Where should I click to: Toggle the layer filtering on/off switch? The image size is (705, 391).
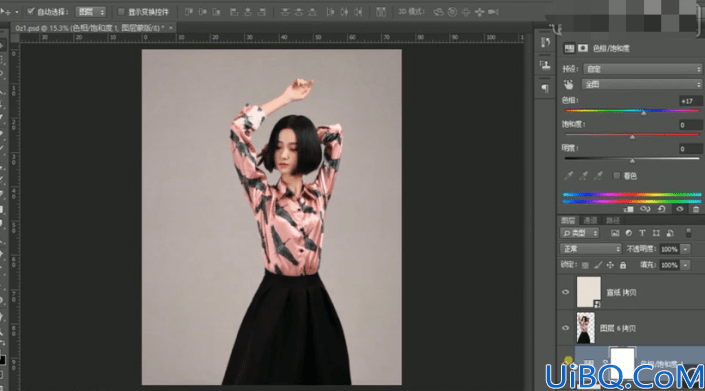click(x=688, y=232)
